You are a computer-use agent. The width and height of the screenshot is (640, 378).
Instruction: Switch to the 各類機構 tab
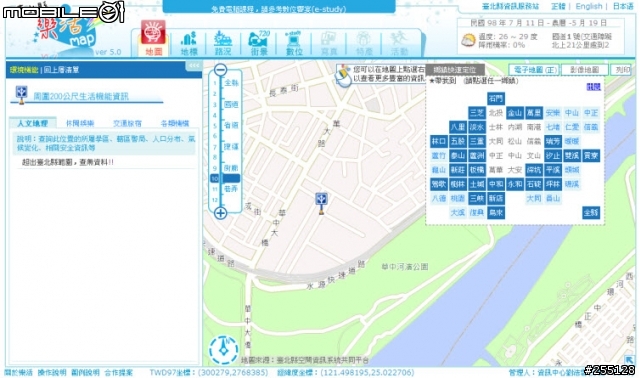pos(175,123)
